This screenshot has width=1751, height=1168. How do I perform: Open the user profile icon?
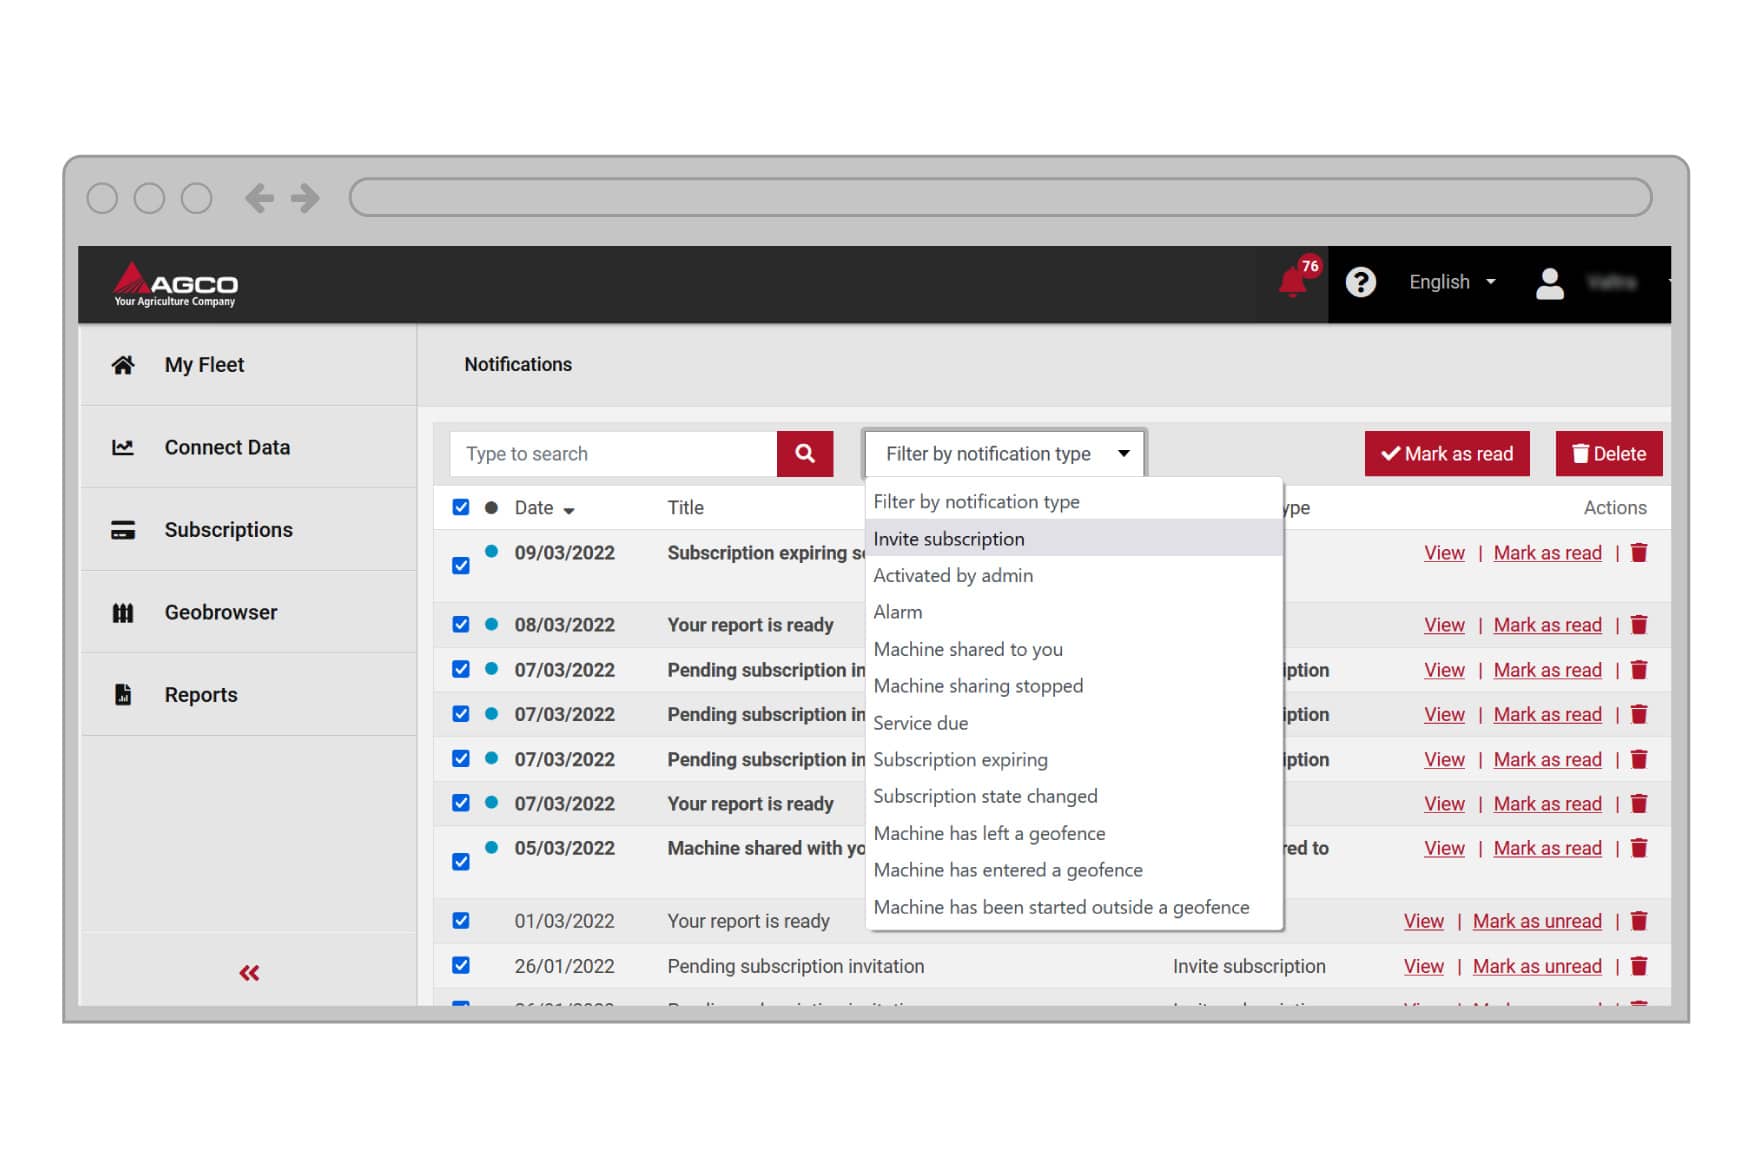(x=1549, y=283)
